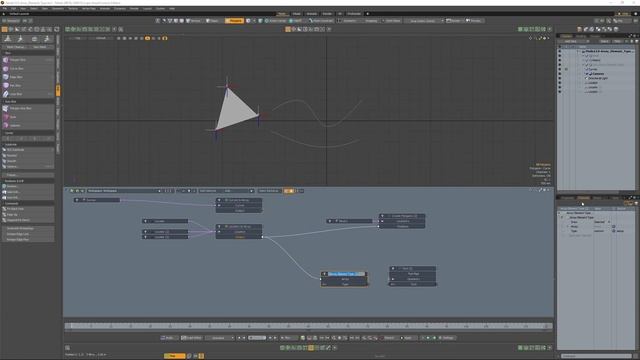The image size is (640, 360).
Task: Select the Pen Slice tool
Action: coord(28,85)
